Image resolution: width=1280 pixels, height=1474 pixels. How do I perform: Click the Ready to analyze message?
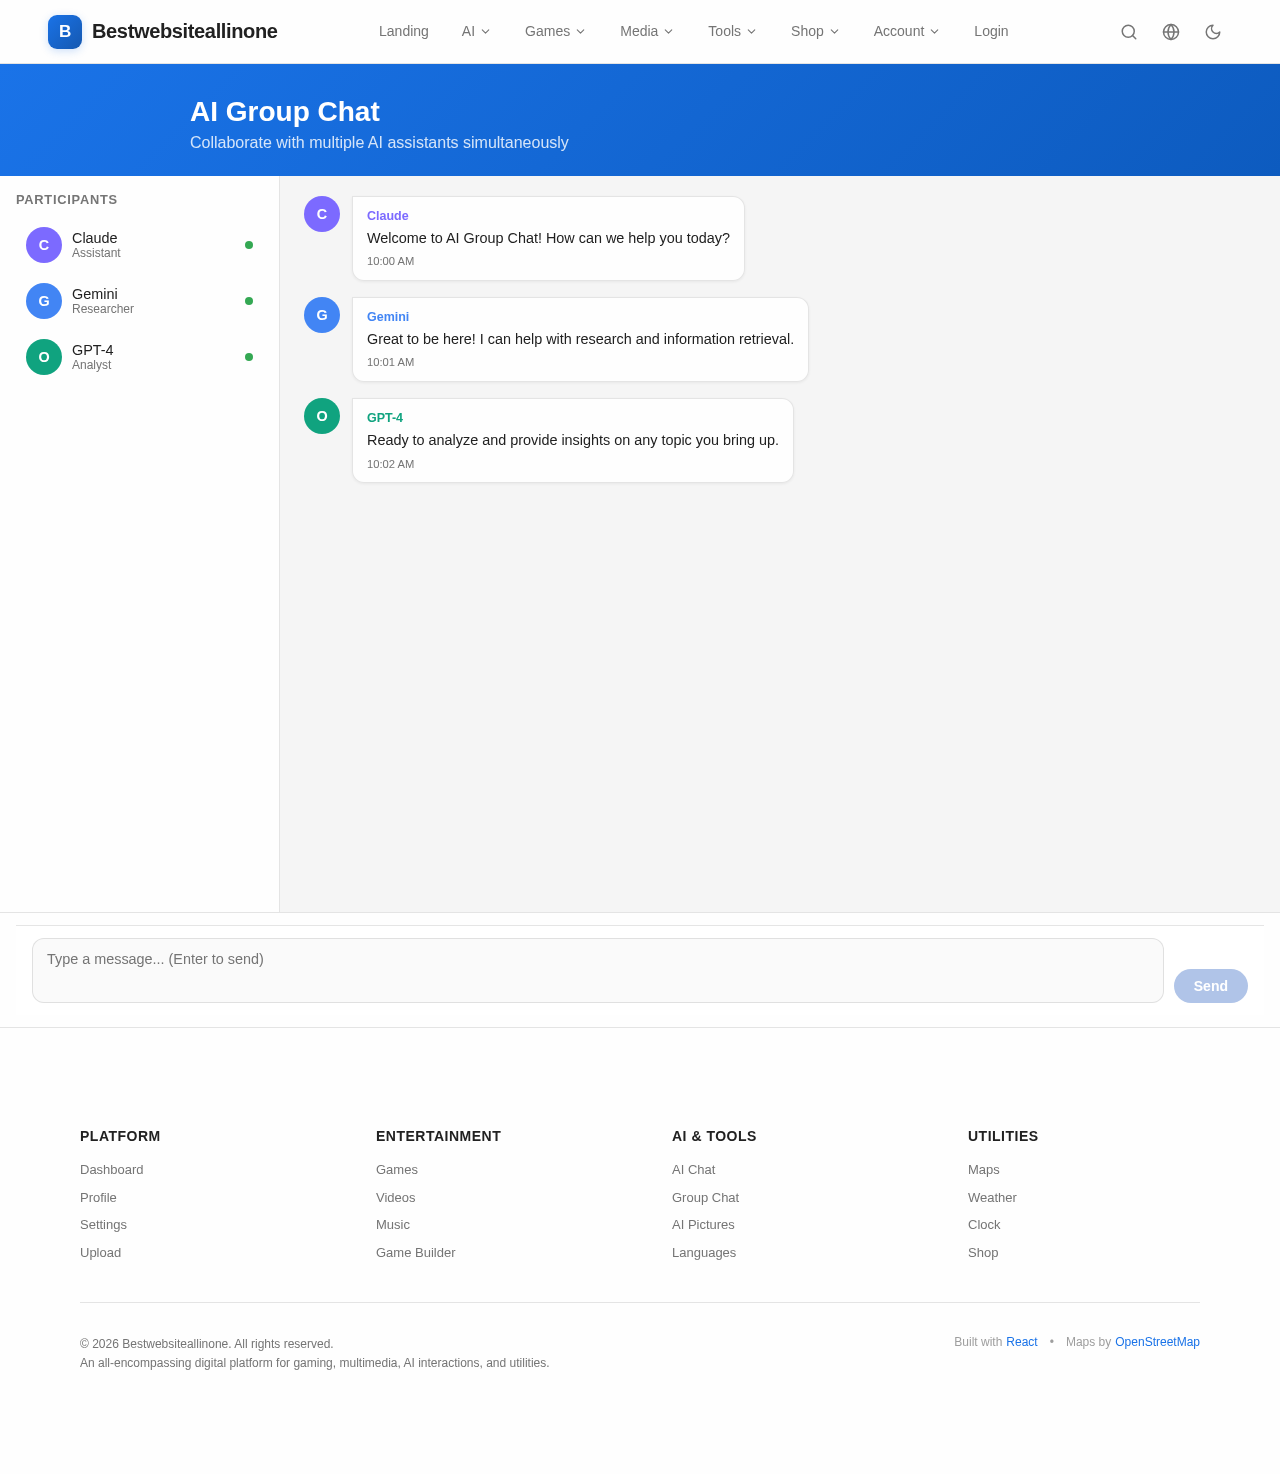point(573,440)
